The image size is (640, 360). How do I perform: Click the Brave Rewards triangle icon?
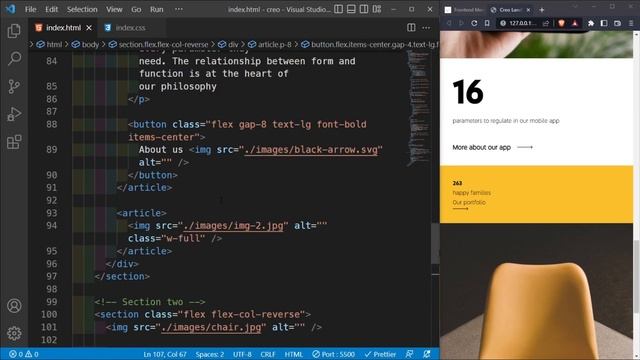coord(575,23)
